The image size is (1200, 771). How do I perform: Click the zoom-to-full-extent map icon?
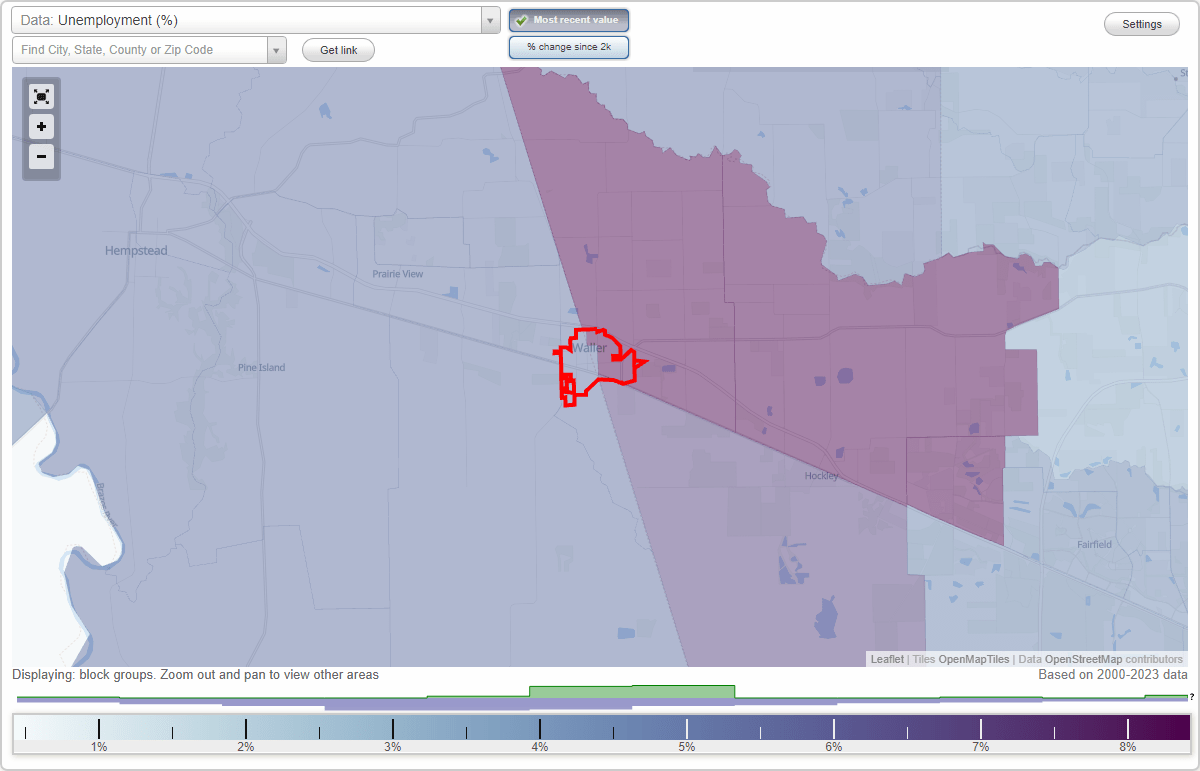[x=41, y=96]
